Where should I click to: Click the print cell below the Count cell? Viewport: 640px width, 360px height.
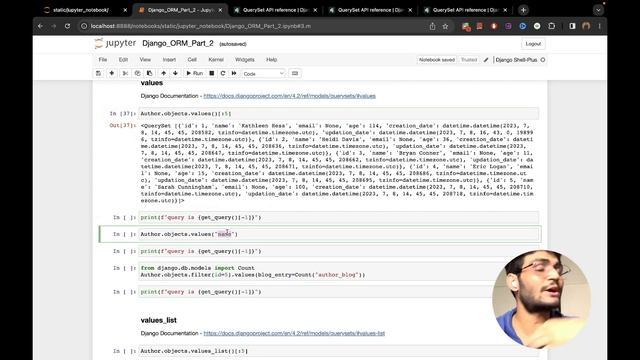click(338, 292)
